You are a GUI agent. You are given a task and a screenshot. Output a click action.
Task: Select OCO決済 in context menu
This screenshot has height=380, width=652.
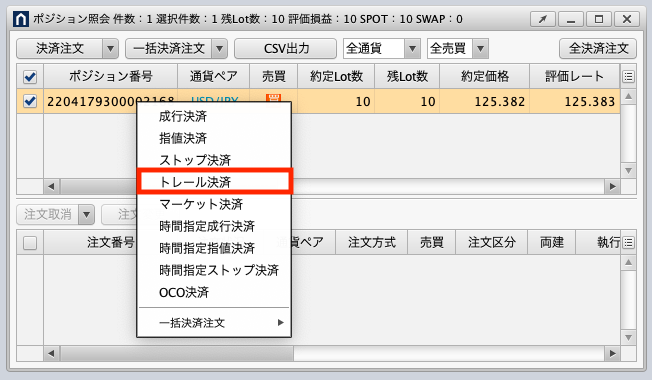pyautogui.click(x=214, y=292)
